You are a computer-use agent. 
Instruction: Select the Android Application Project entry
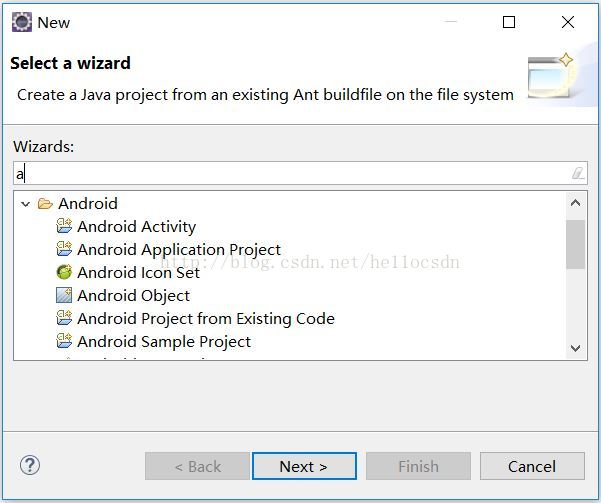click(179, 249)
